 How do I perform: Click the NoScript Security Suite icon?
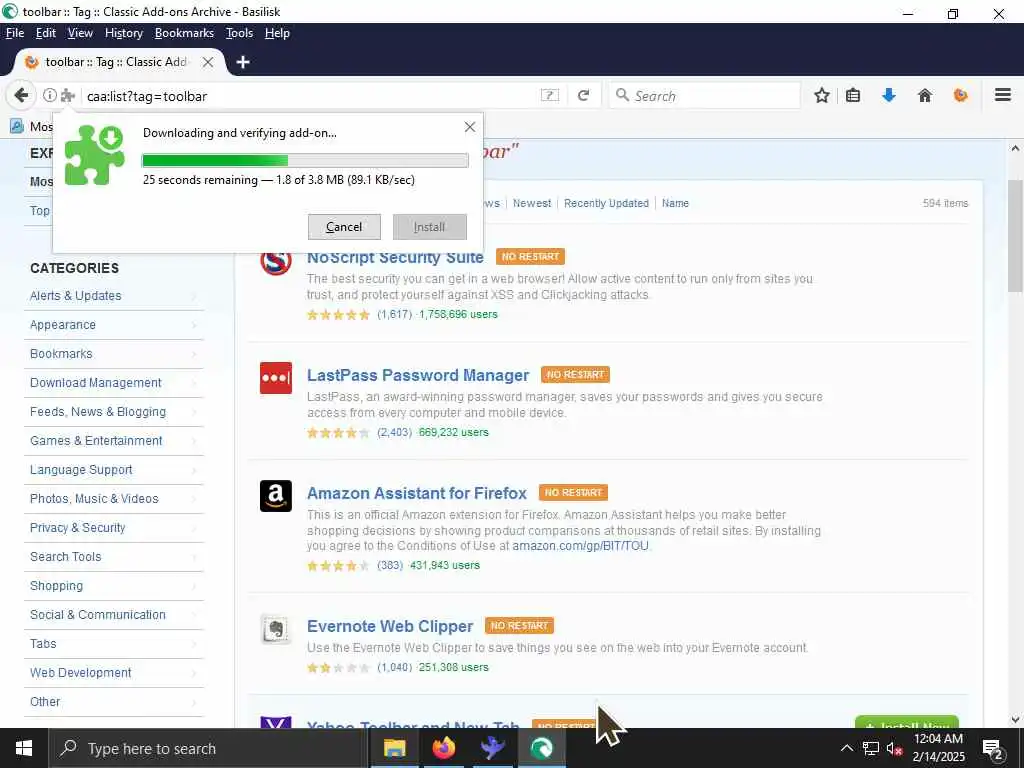[x=276, y=260]
